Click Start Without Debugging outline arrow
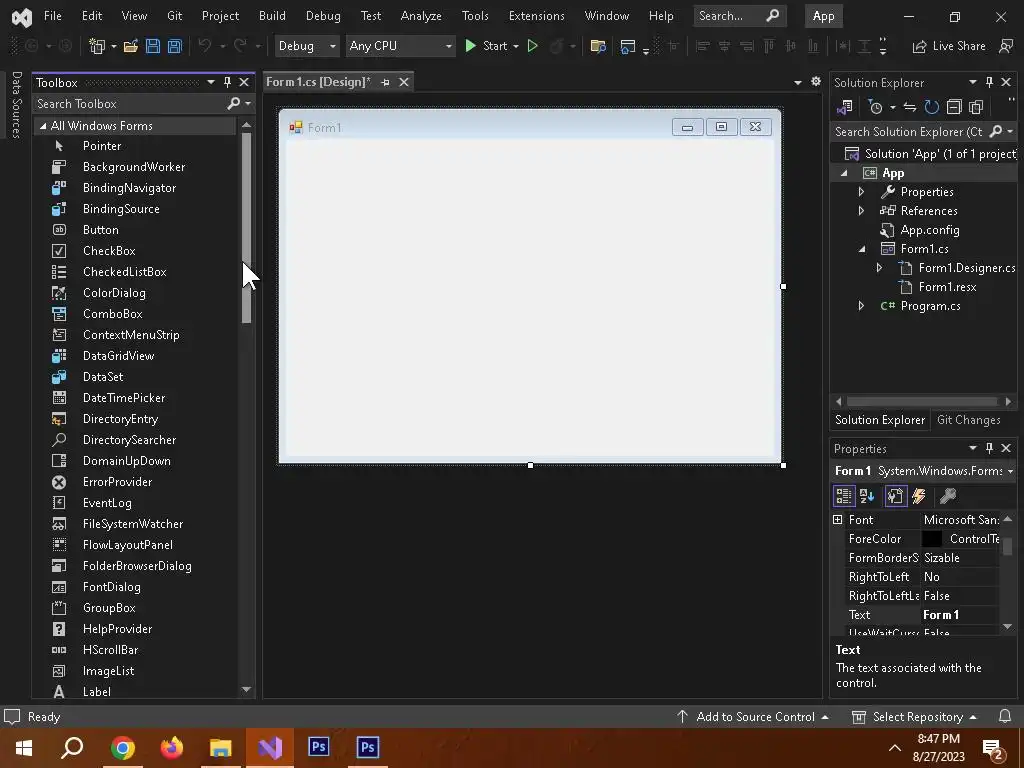Viewport: 1024px width, 768px height. [532, 46]
